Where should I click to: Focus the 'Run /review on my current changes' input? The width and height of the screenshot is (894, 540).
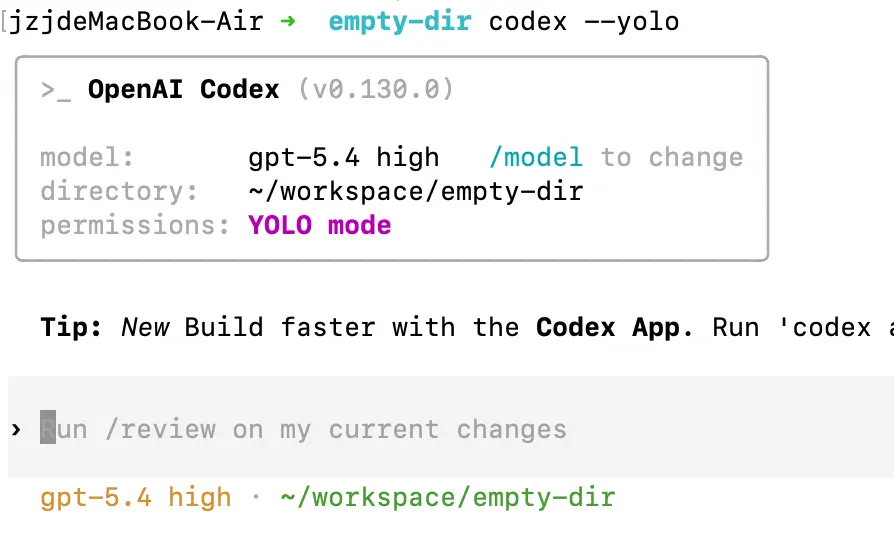click(x=450, y=427)
